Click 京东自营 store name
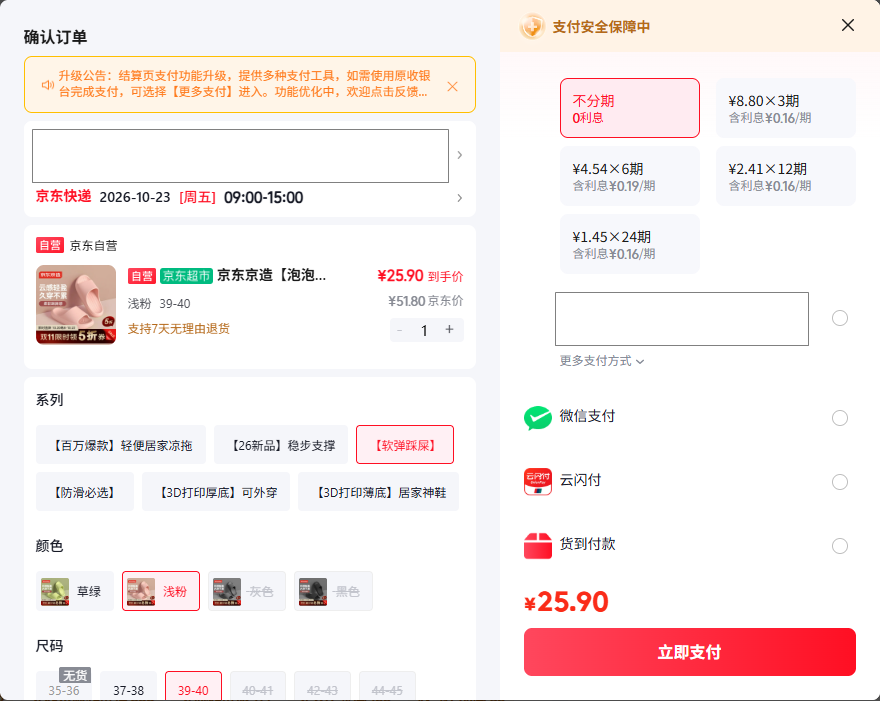This screenshot has height=701, width=880. [x=94, y=246]
